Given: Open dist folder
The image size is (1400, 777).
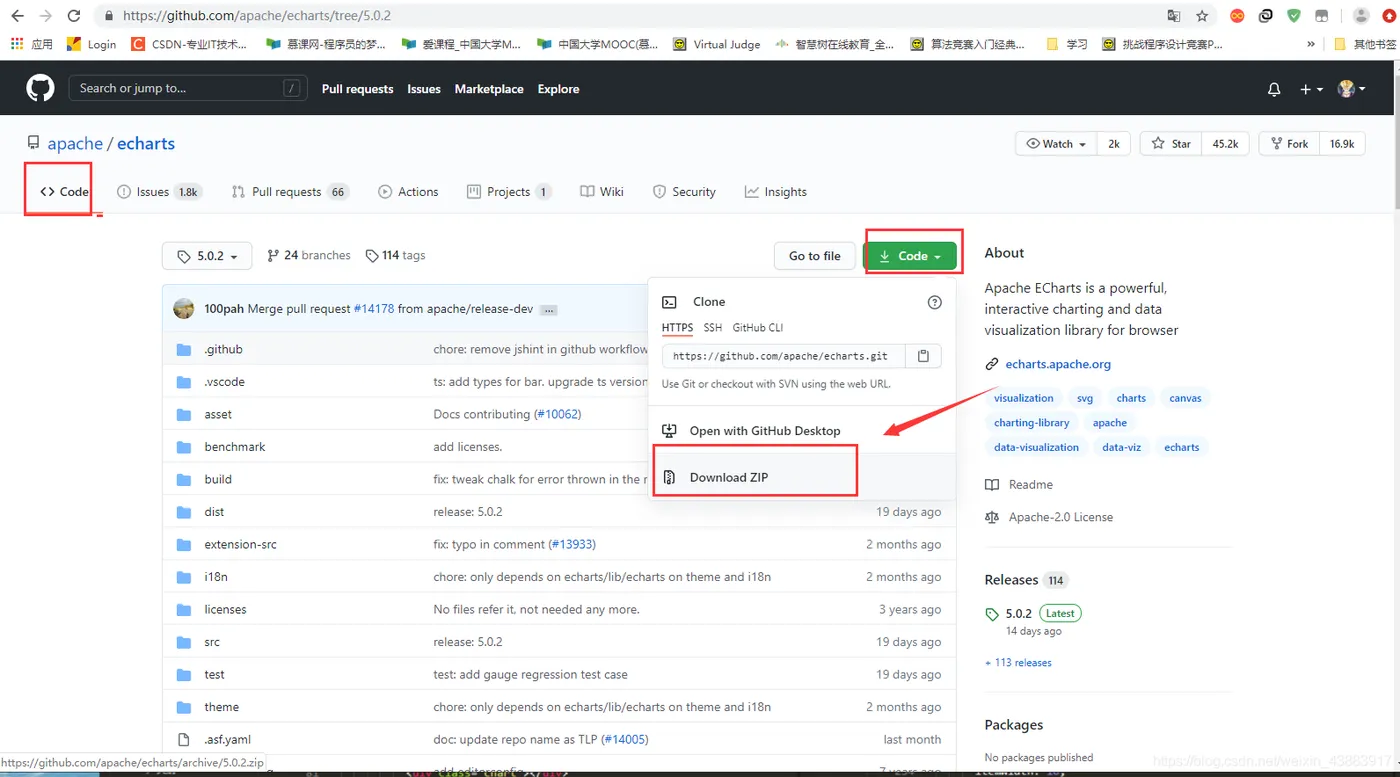Looking at the screenshot, I should pos(214,512).
